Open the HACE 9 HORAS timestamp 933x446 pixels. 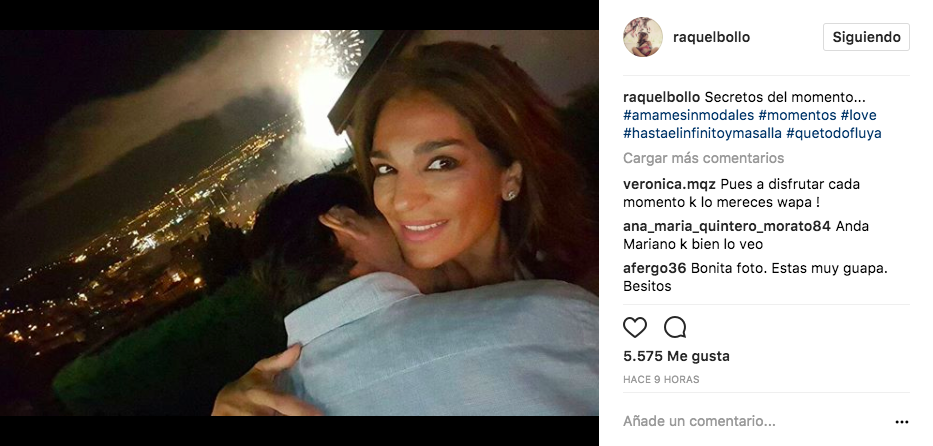[x=661, y=379]
